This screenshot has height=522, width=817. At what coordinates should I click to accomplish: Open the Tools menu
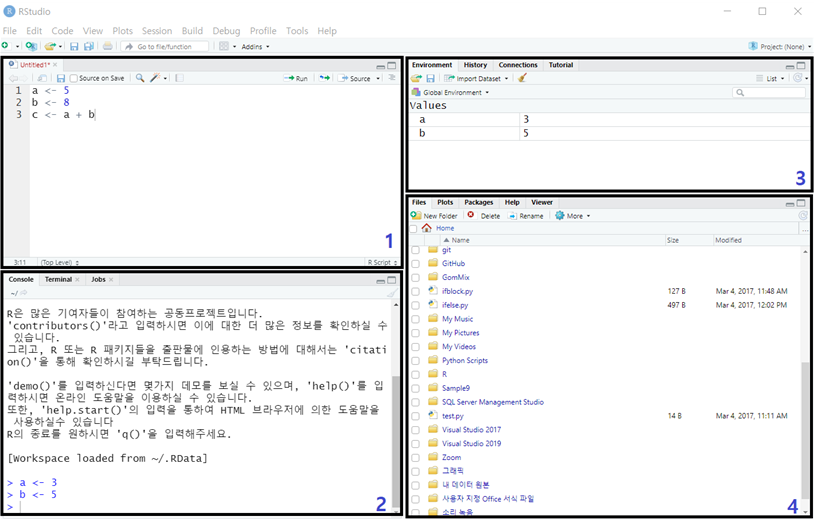click(x=297, y=31)
